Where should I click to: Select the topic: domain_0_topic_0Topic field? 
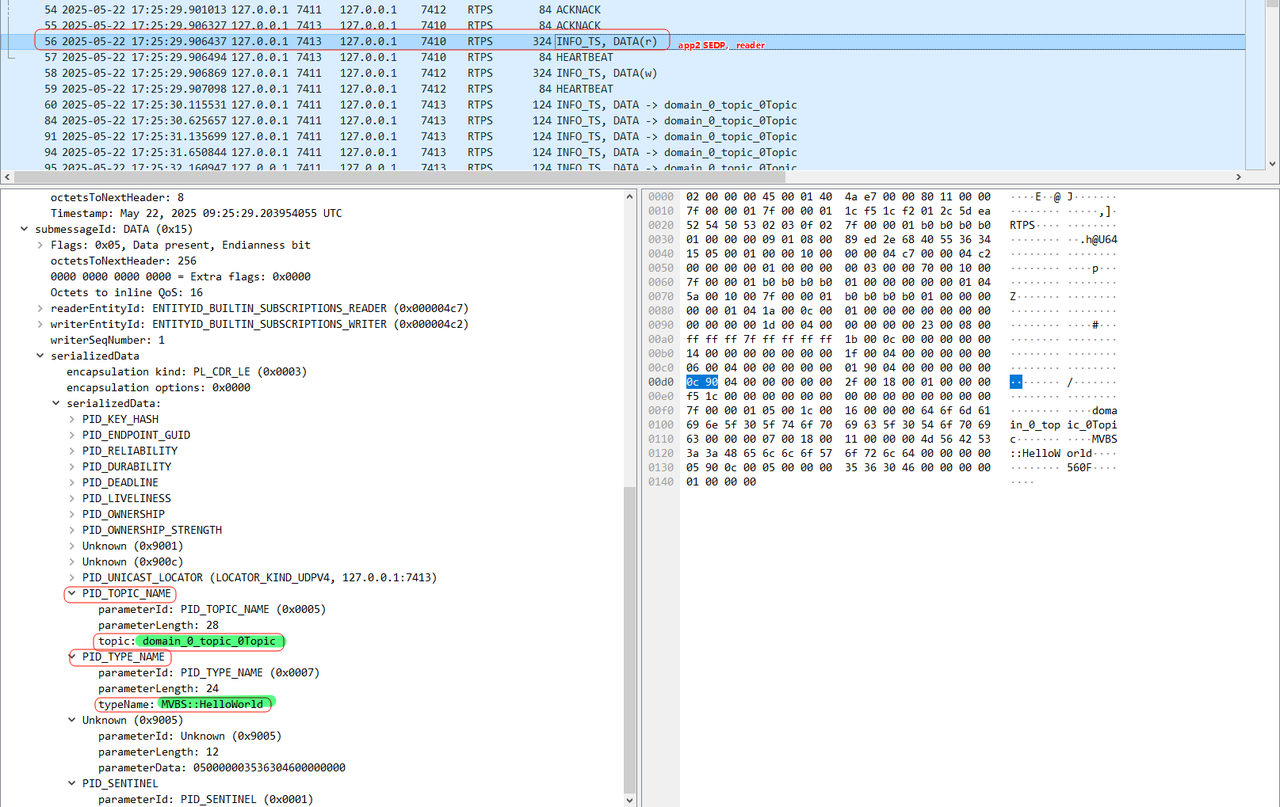pos(190,641)
